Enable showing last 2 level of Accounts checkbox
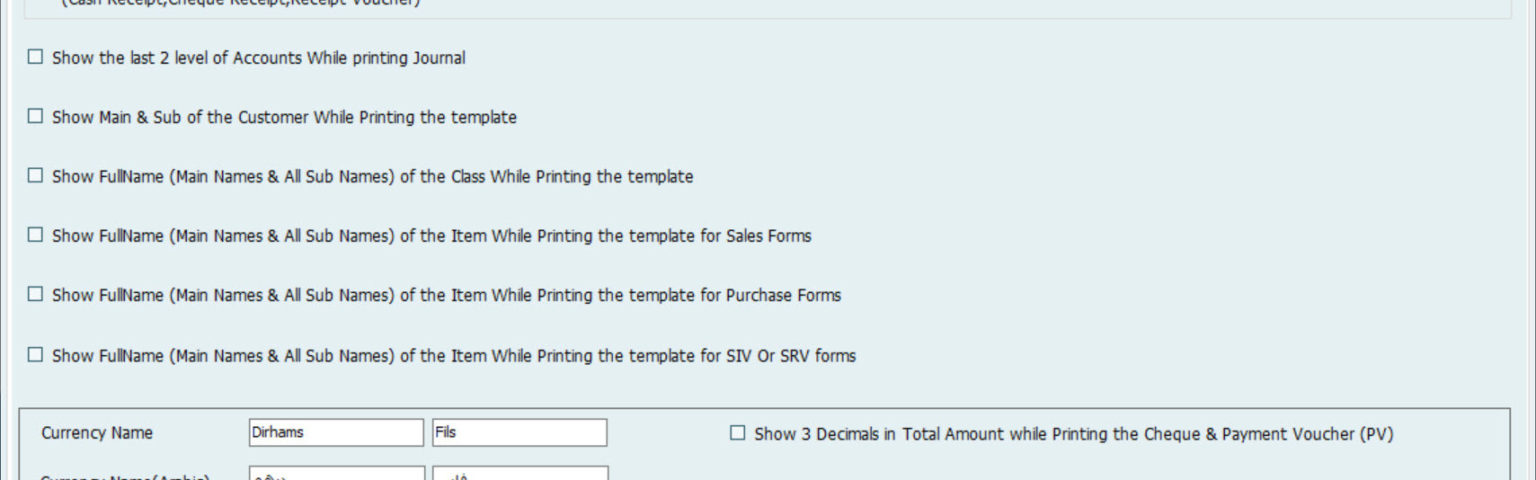This screenshot has width=1536, height=480. click(35, 57)
